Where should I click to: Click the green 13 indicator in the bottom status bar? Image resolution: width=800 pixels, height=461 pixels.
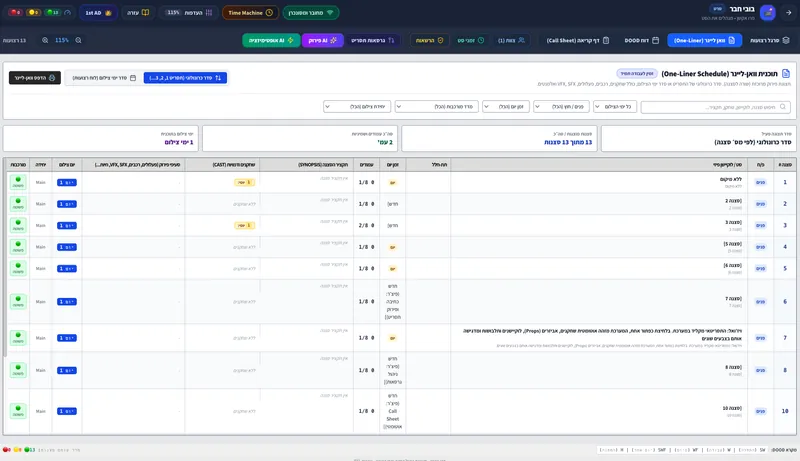pyautogui.click(x=30, y=450)
